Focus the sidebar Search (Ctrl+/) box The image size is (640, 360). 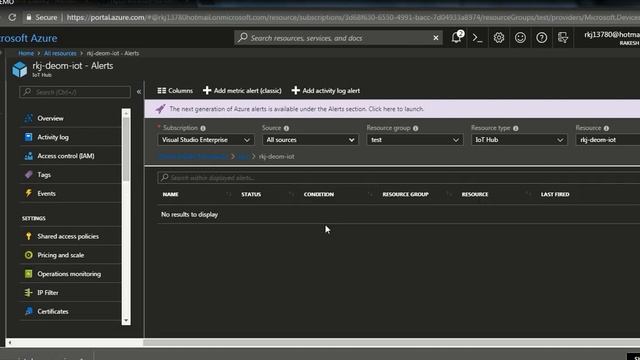75,92
